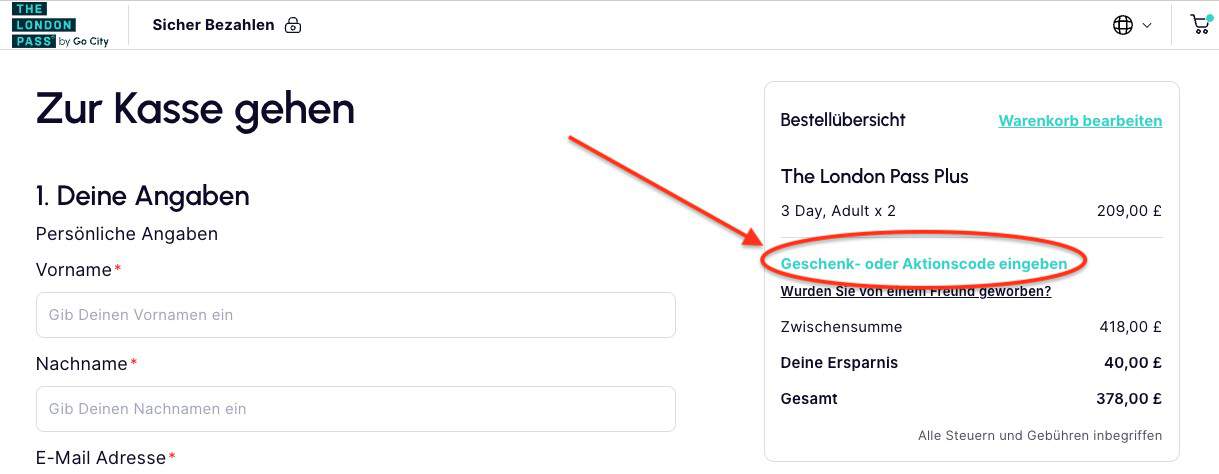Open the Warenkorb bearbeiten link
The height and width of the screenshot is (474, 1219).
tap(1080, 121)
